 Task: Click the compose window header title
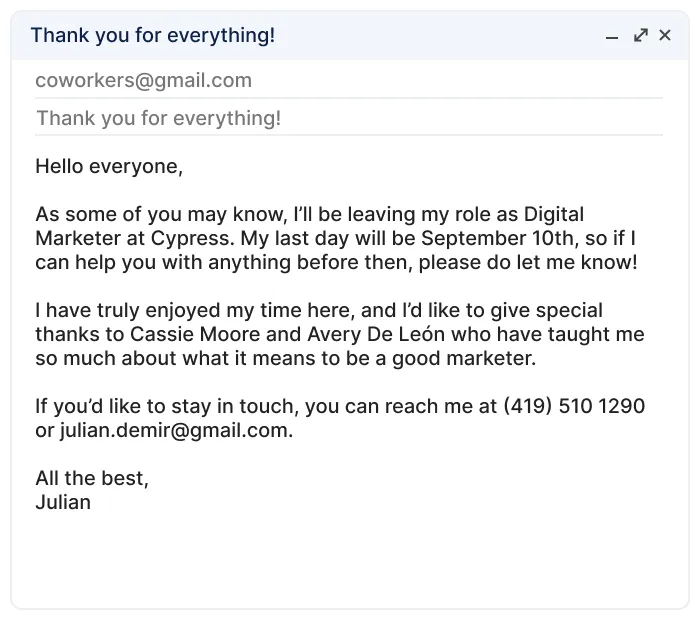coord(152,36)
